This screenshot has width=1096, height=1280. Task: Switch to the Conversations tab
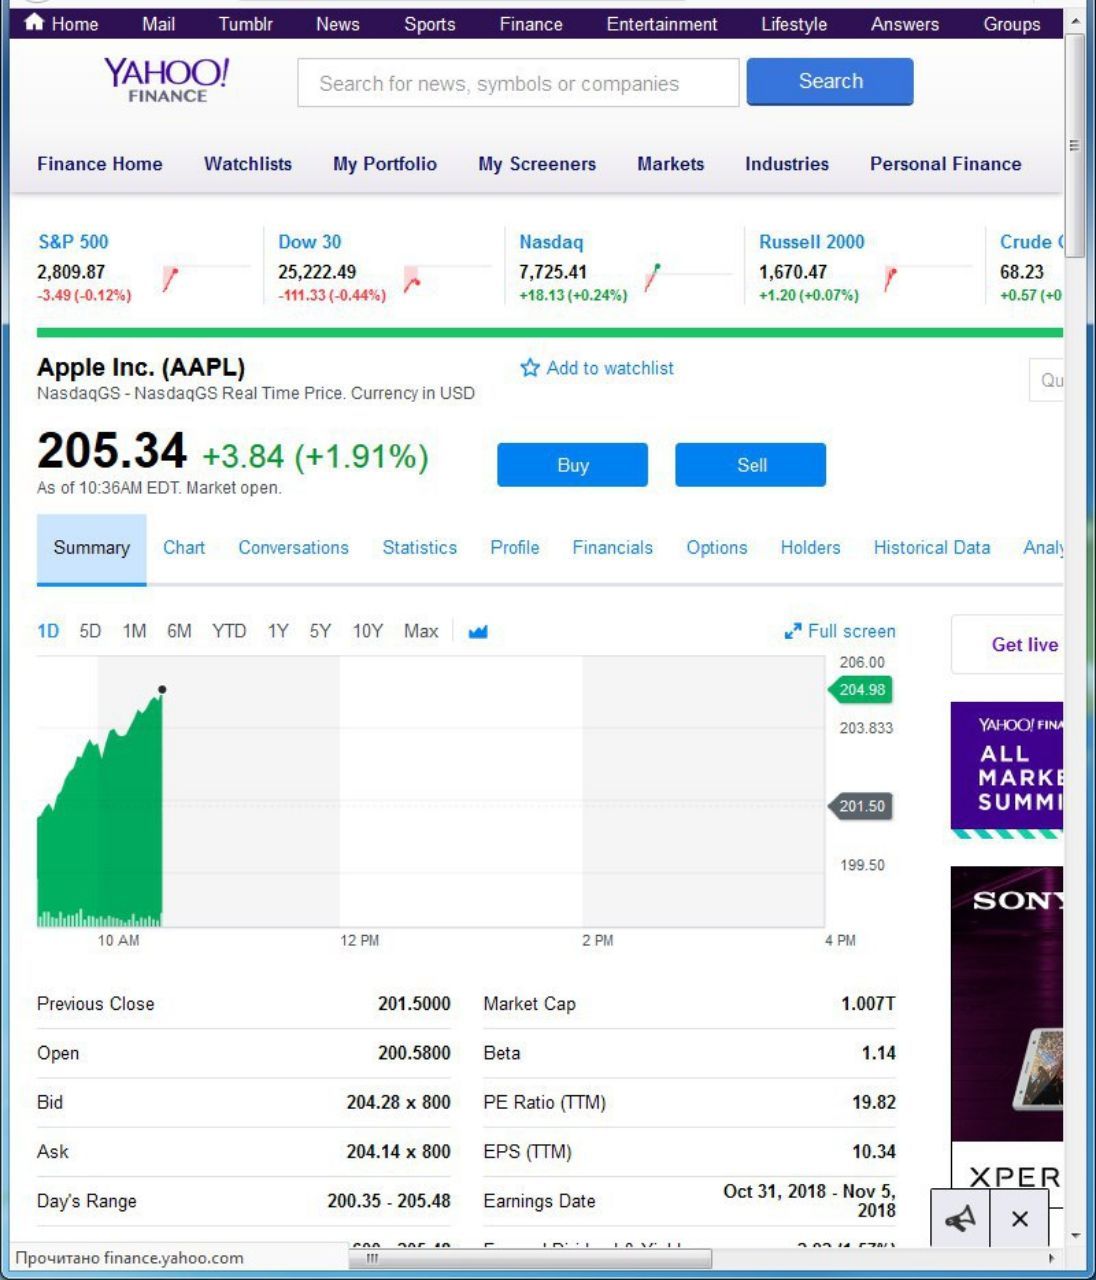pos(293,548)
